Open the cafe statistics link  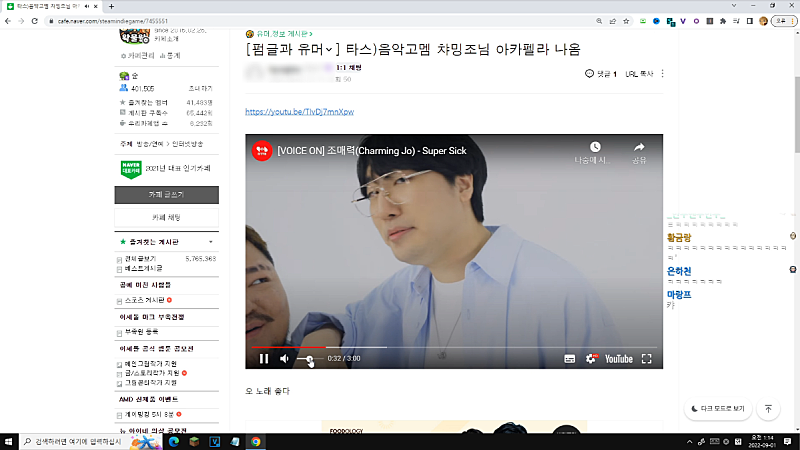(x=170, y=56)
